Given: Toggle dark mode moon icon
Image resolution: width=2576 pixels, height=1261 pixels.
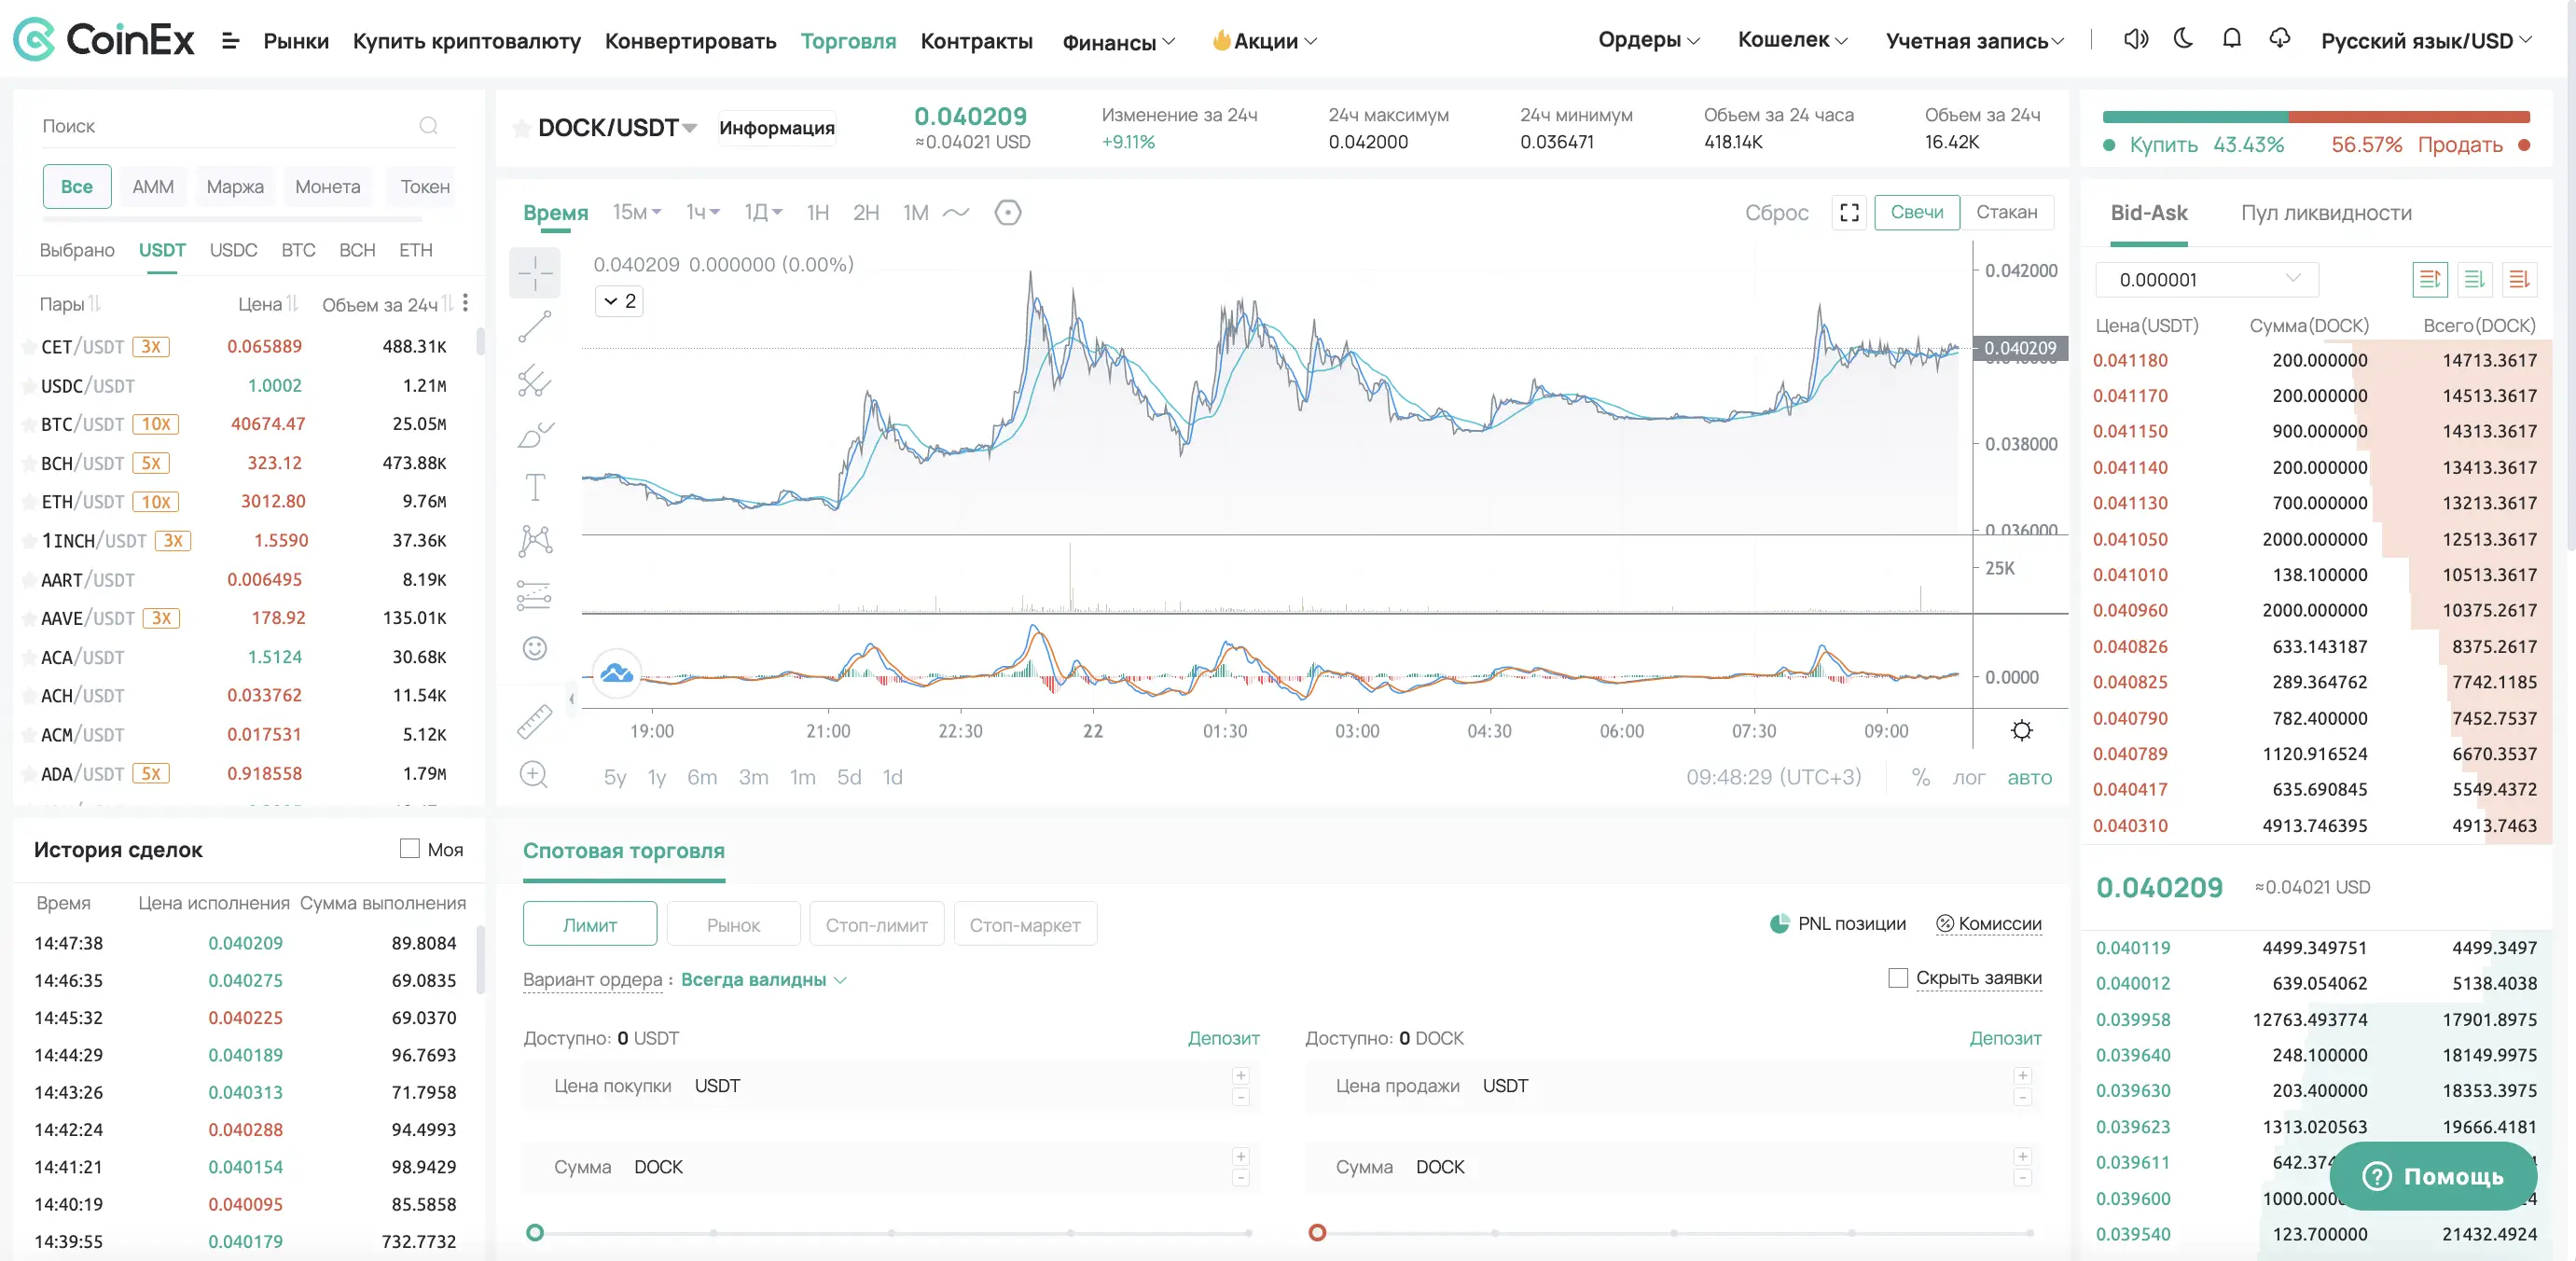Looking at the screenshot, I should 2183,39.
